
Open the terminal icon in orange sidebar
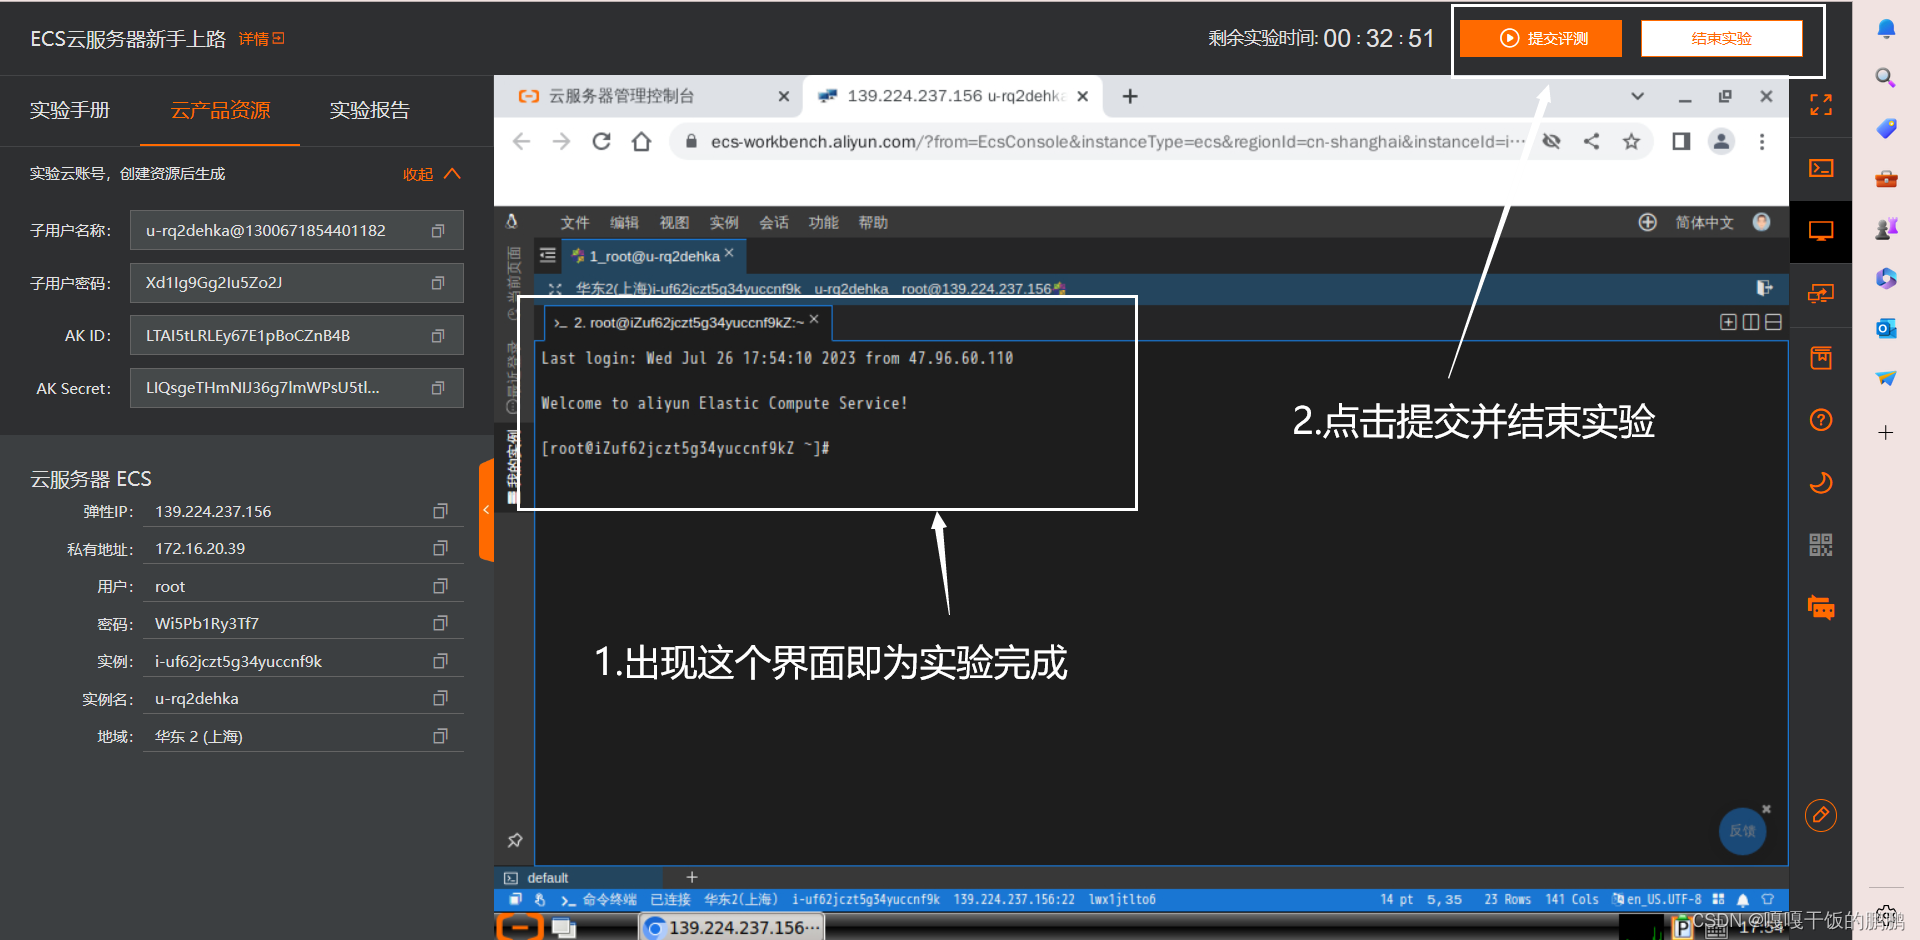click(1821, 168)
